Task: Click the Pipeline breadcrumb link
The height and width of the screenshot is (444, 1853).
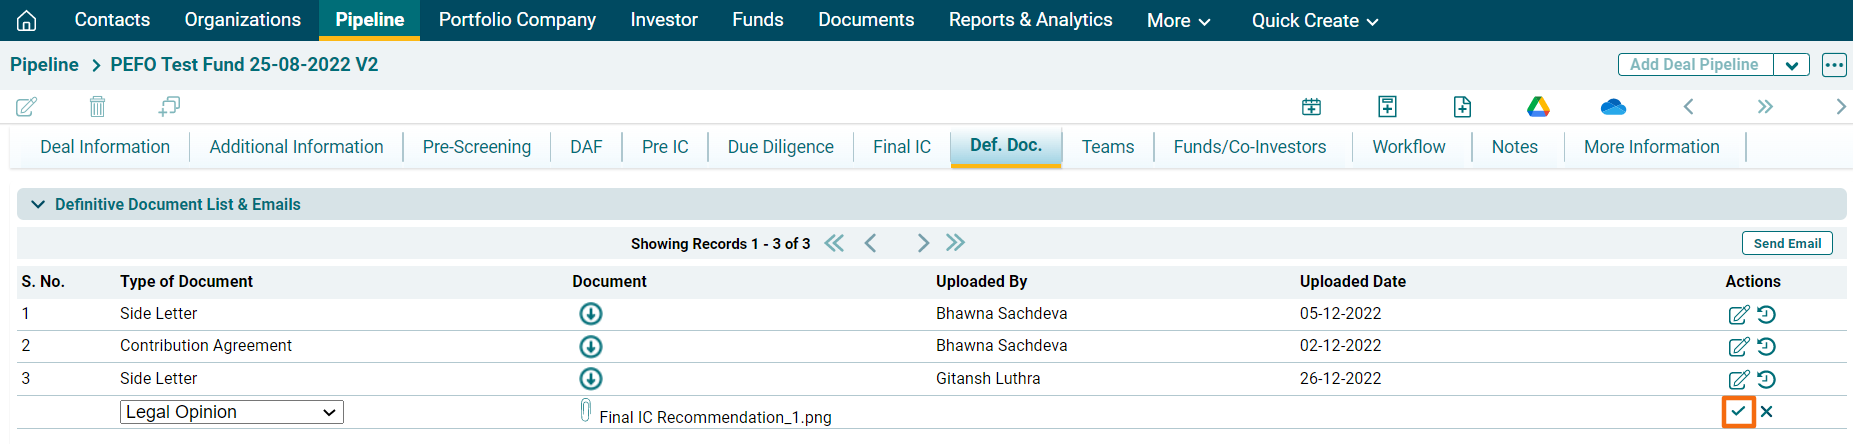Action: click(x=44, y=65)
